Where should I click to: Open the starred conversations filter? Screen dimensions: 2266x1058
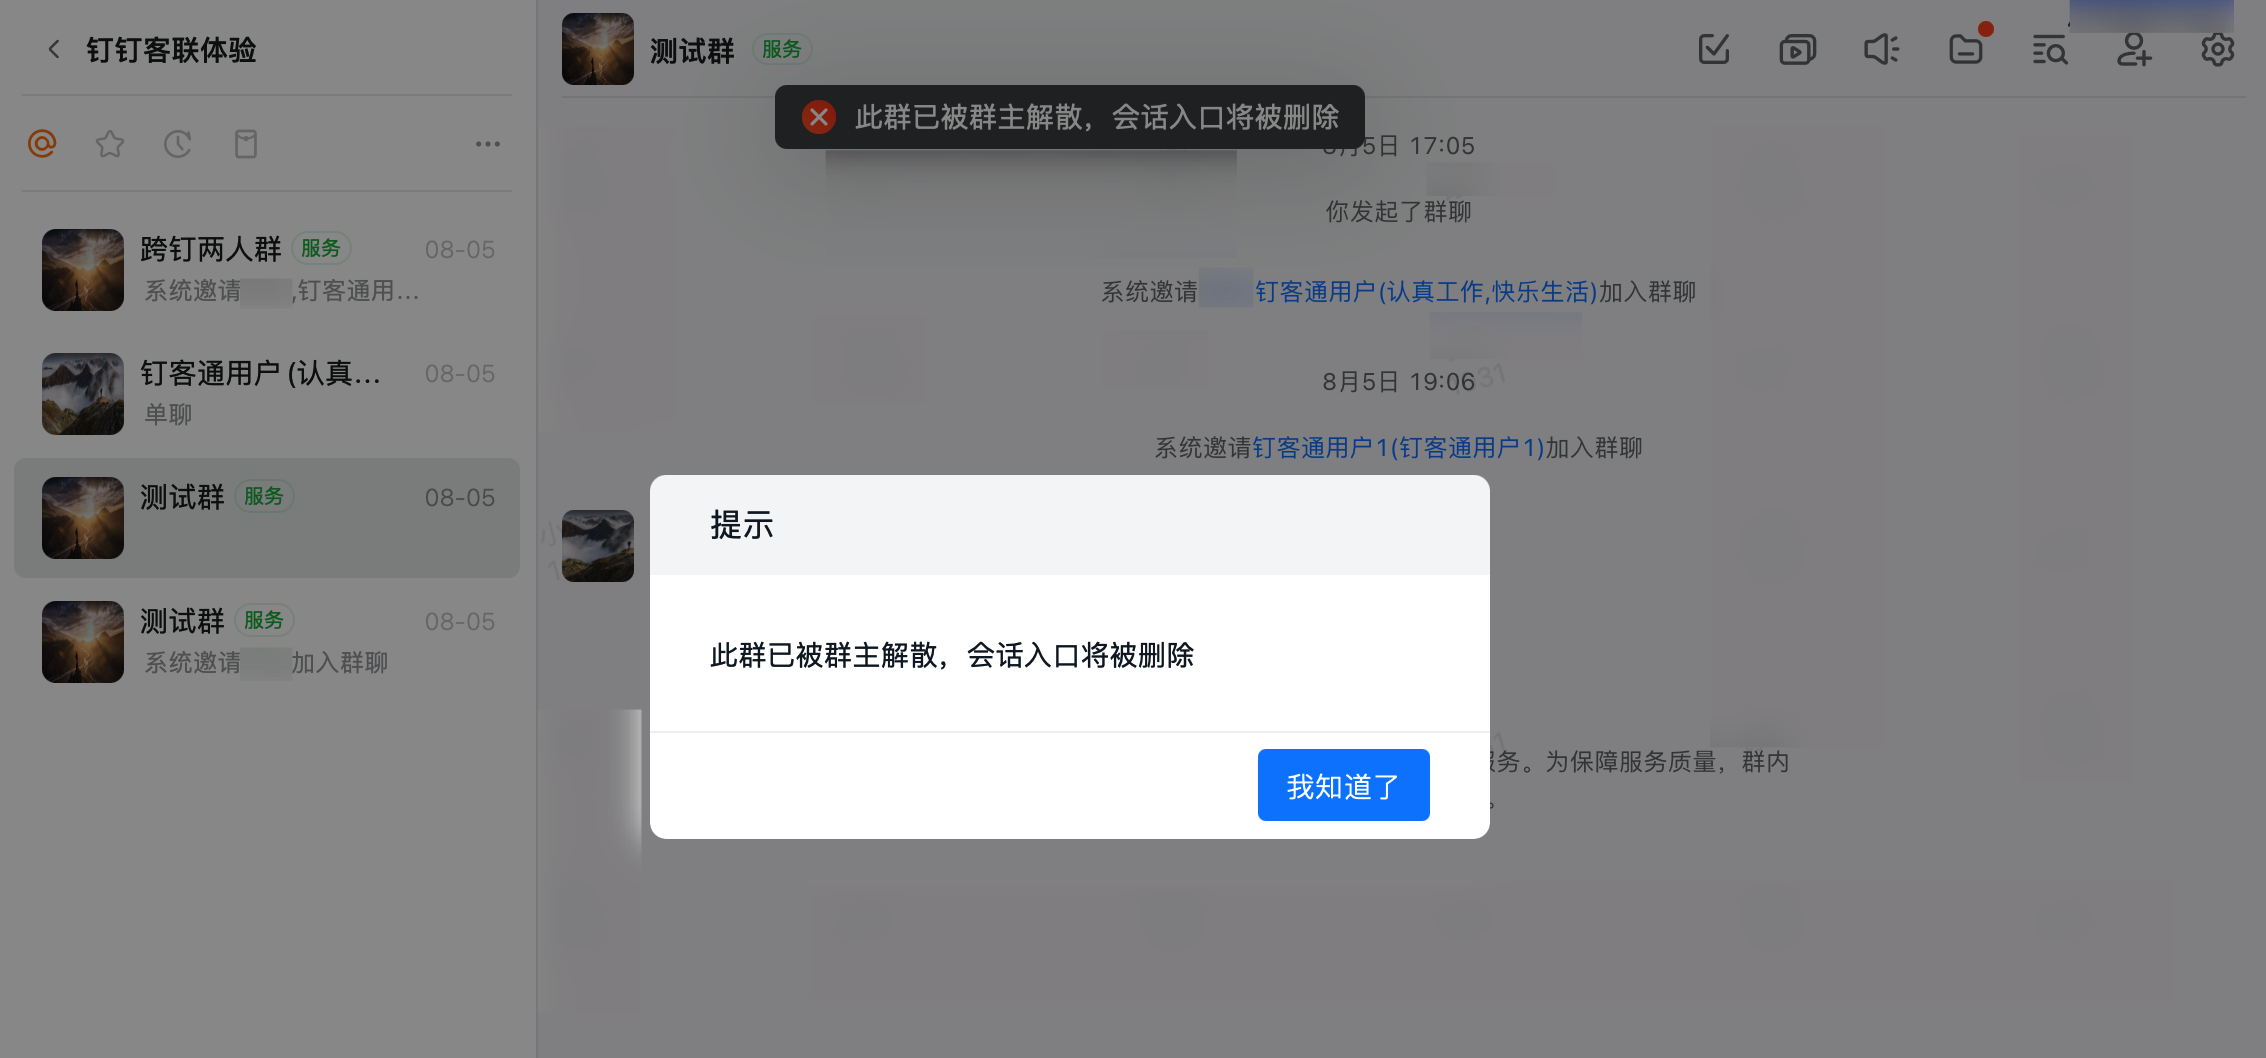click(110, 144)
